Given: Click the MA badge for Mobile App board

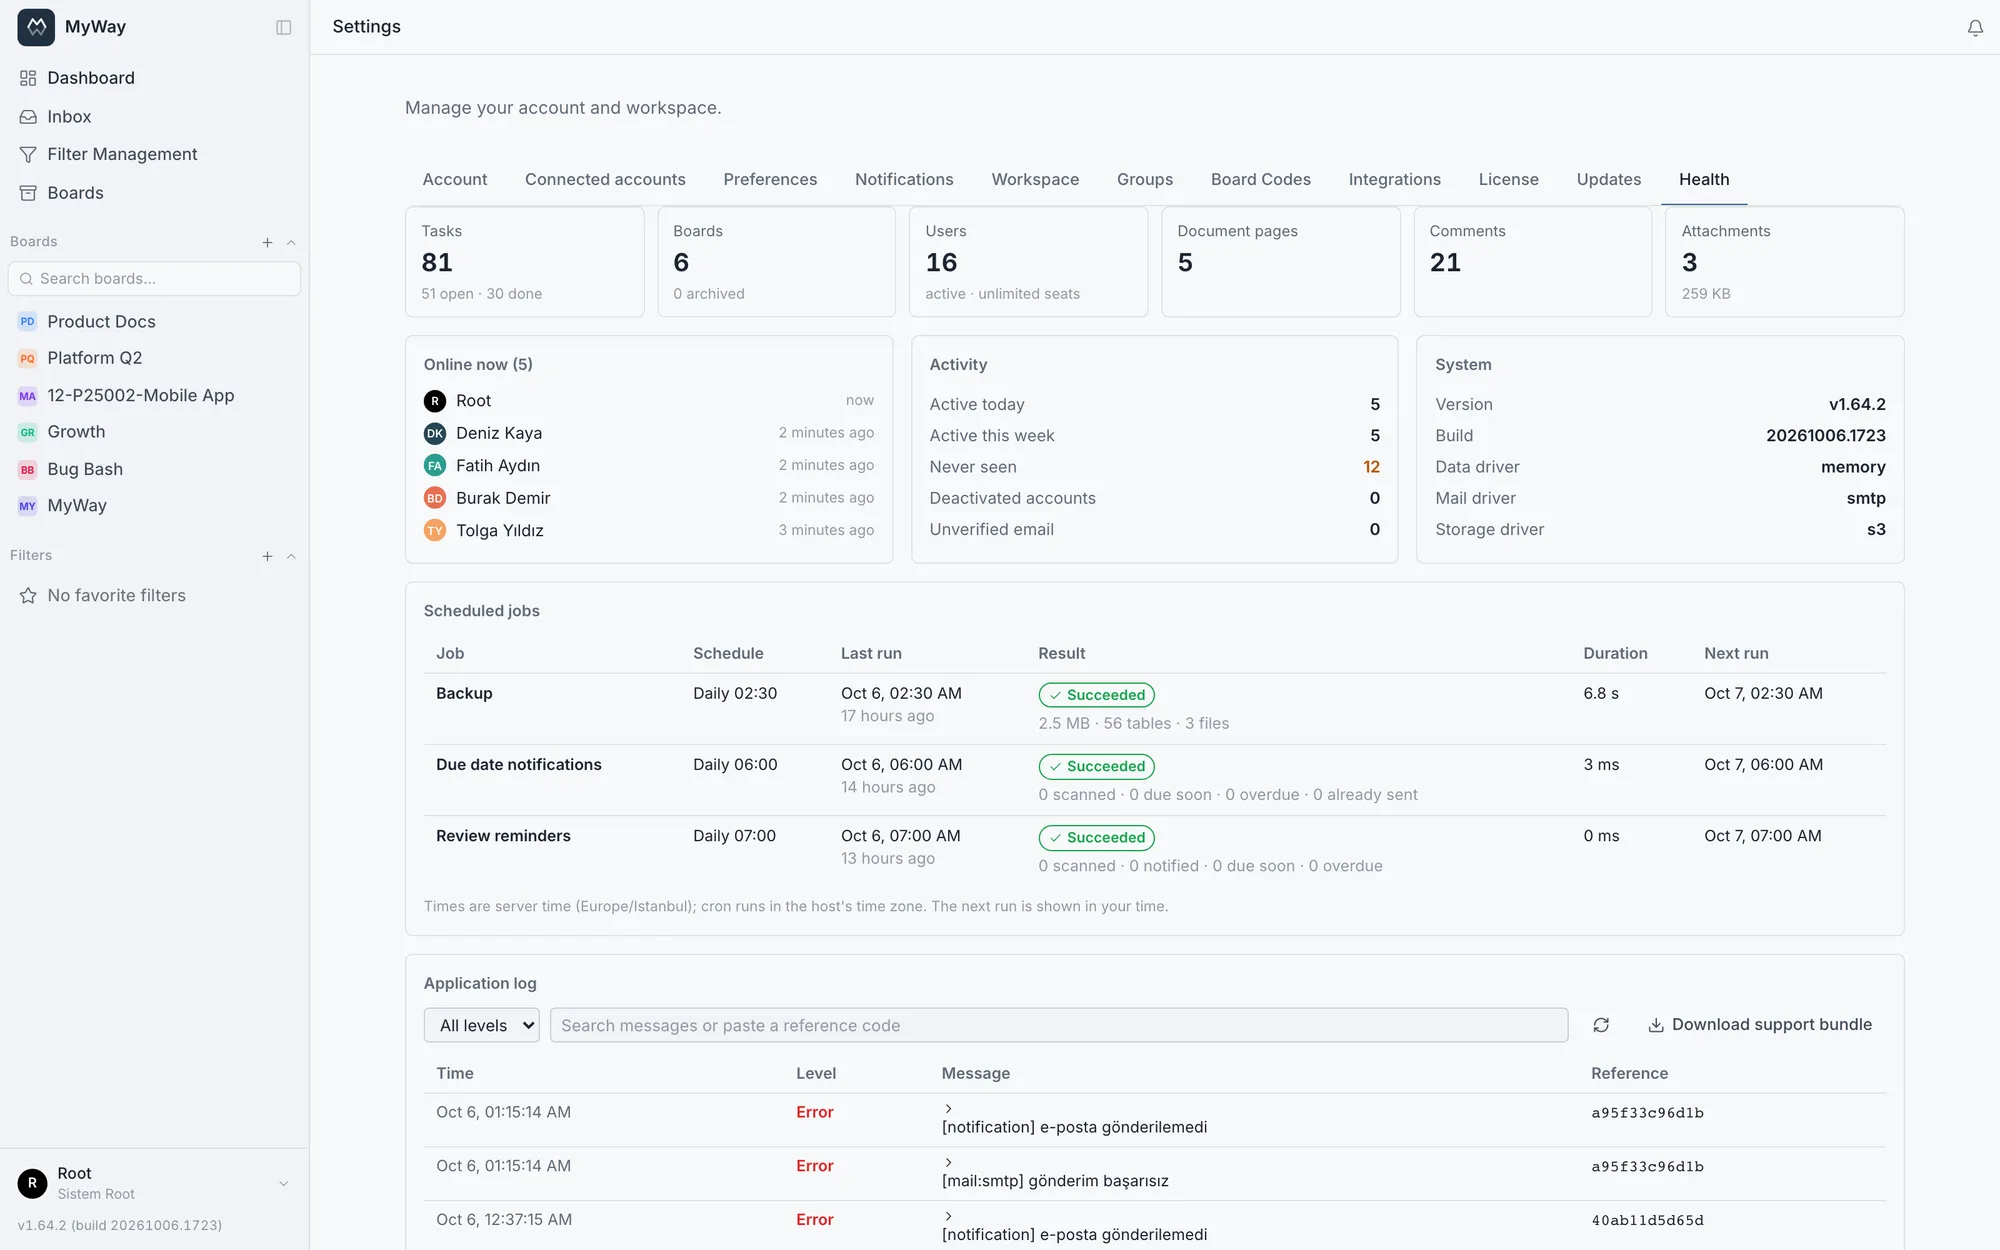Looking at the screenshot, I should click(27, 396).
